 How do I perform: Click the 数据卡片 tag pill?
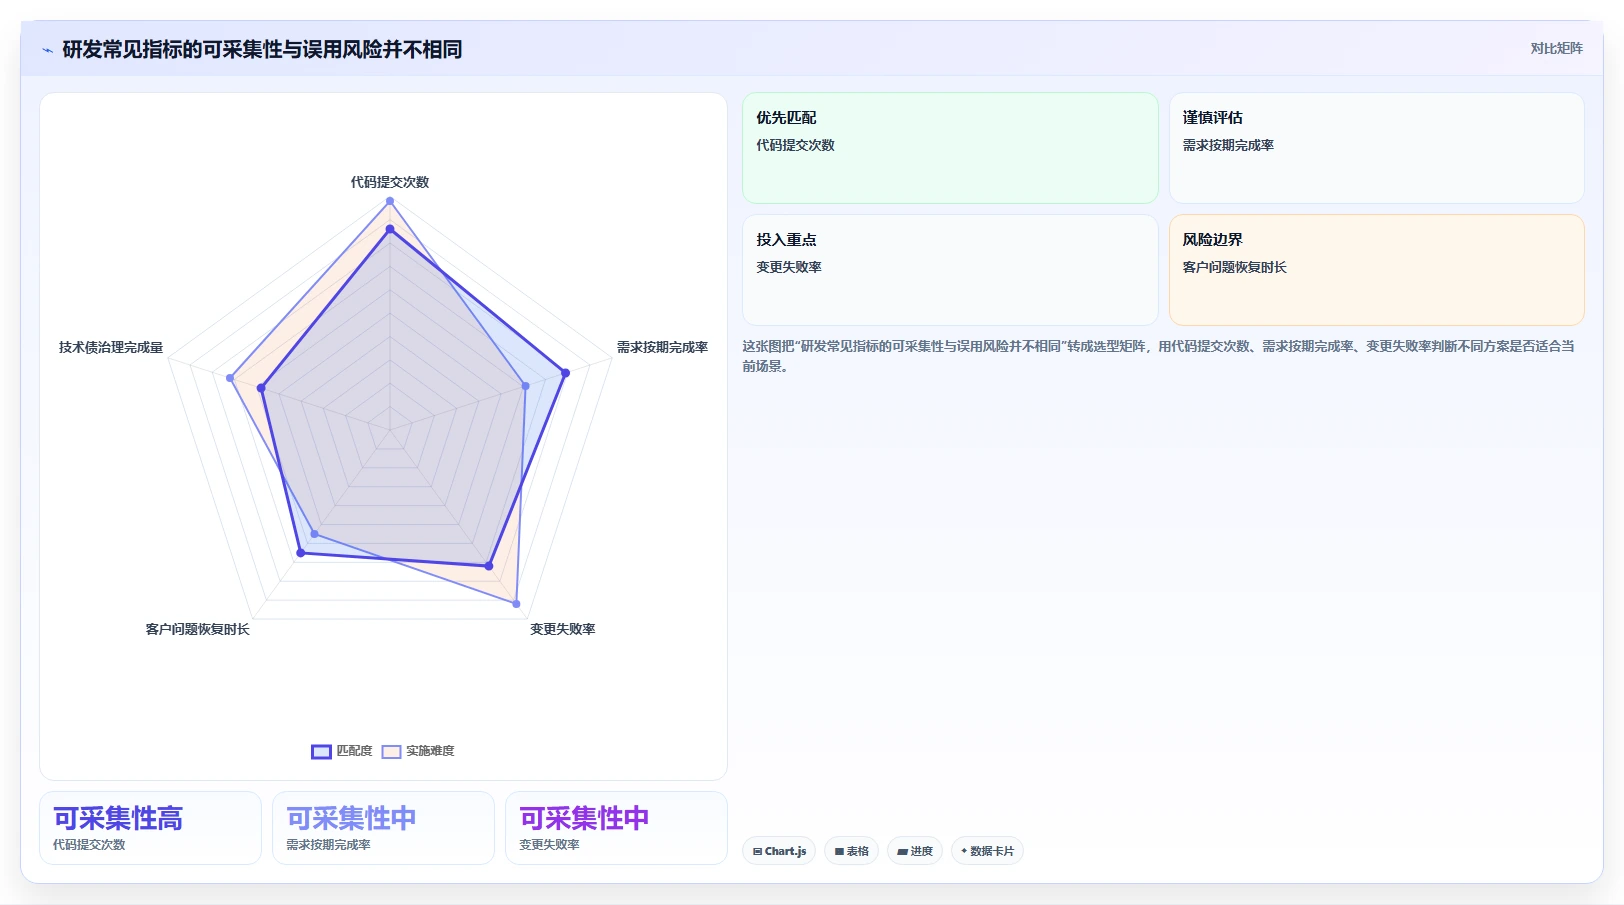pyautogui.click(x=987, y=851)
